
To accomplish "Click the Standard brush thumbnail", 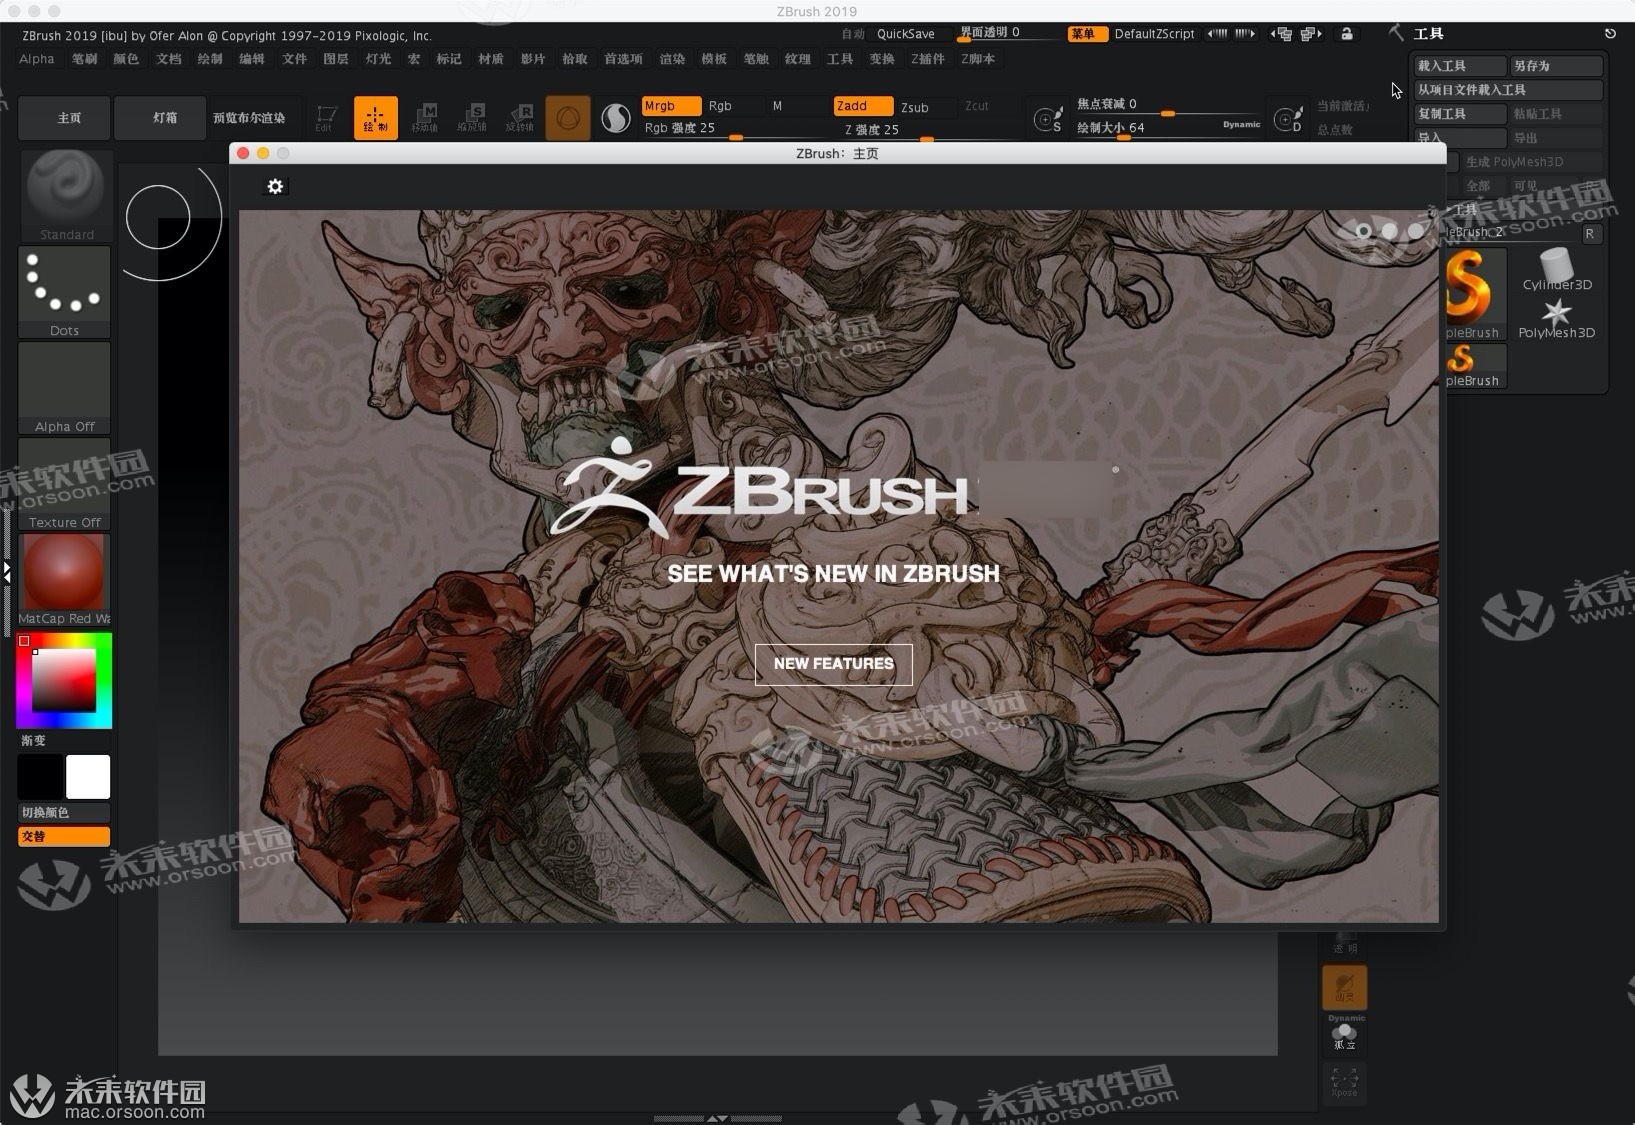I will 64,190.
